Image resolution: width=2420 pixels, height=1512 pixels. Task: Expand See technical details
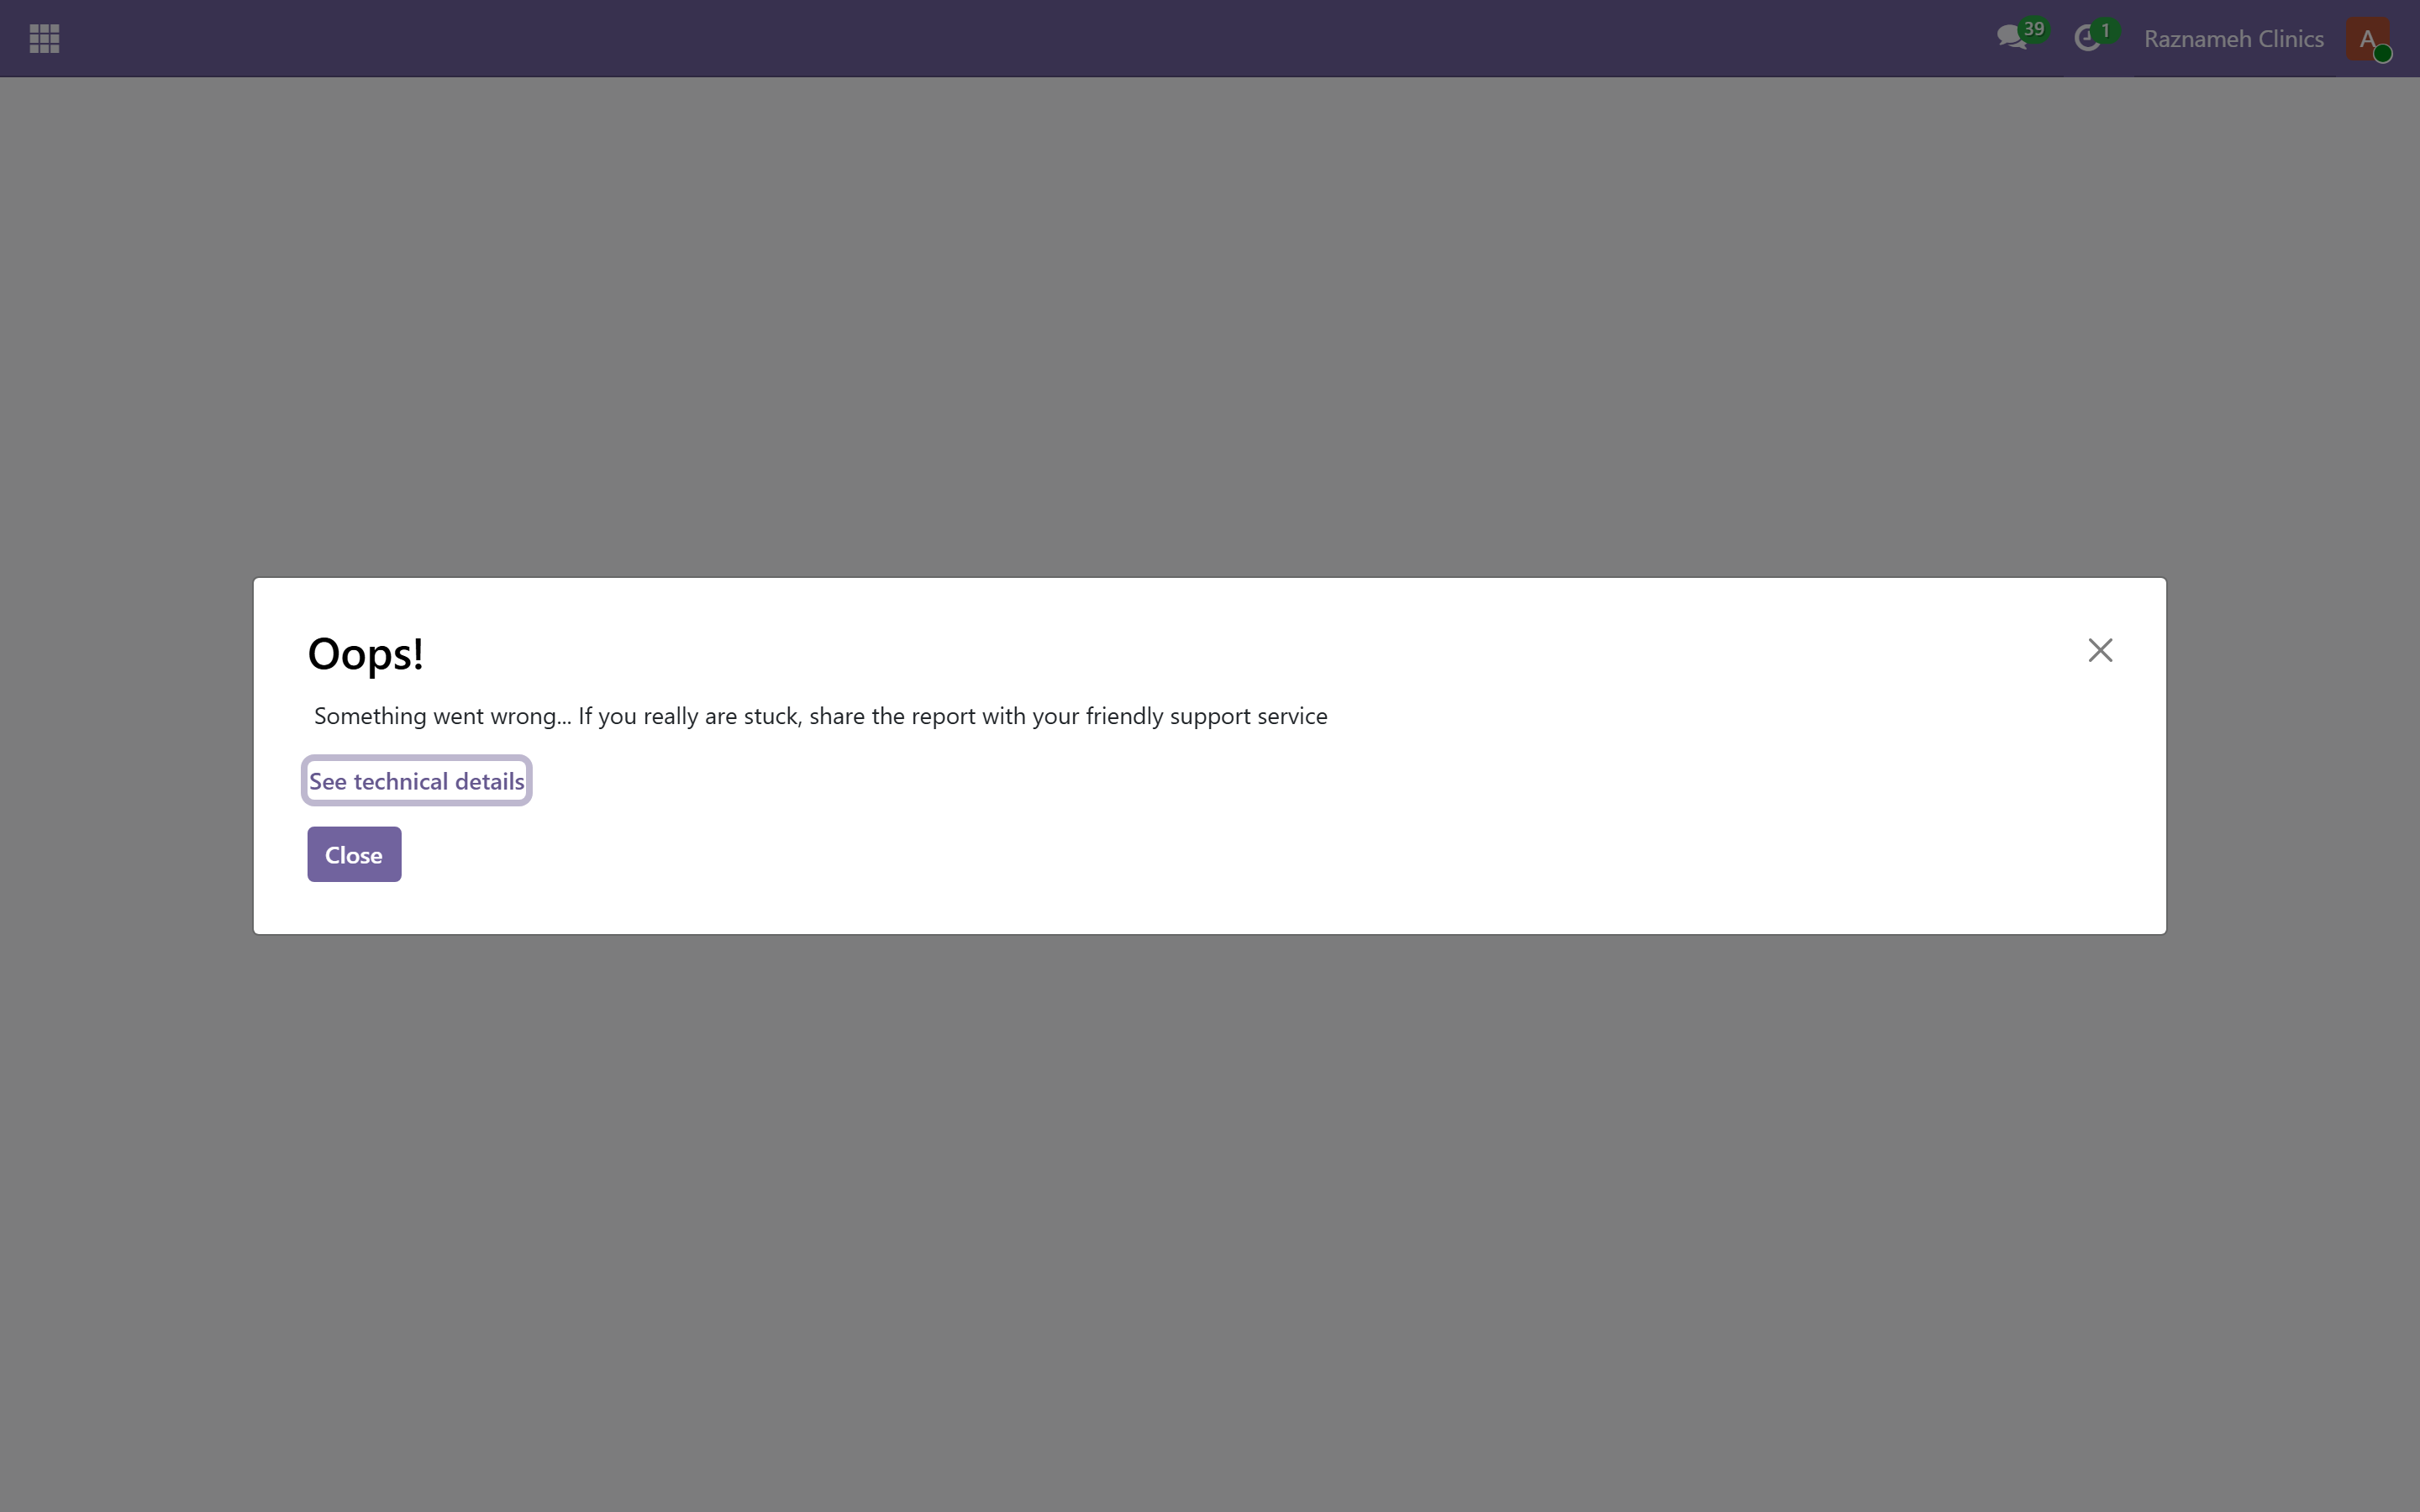point(416,781)
